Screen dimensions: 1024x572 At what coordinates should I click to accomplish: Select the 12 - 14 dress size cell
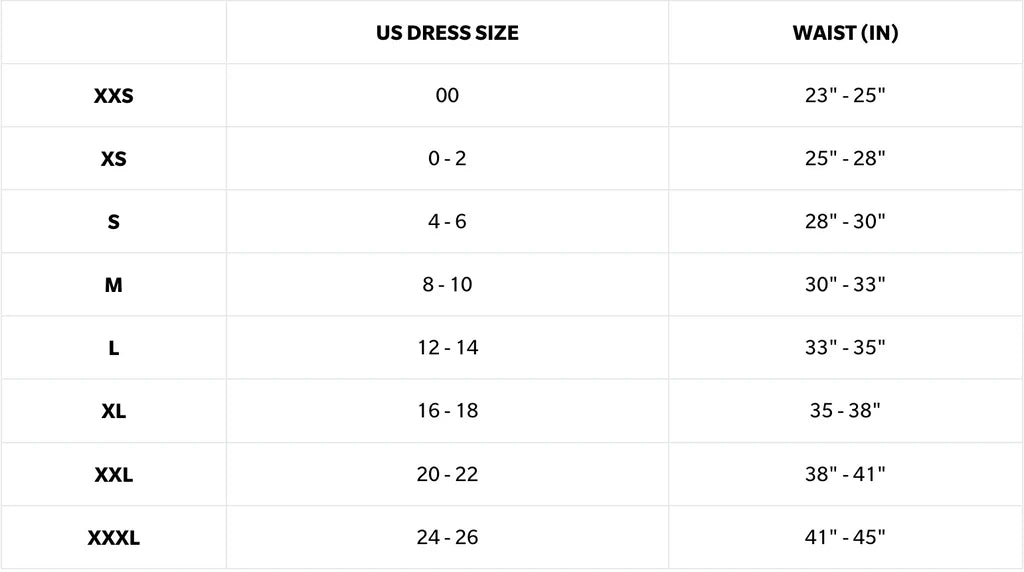click(x=447, y=348)
